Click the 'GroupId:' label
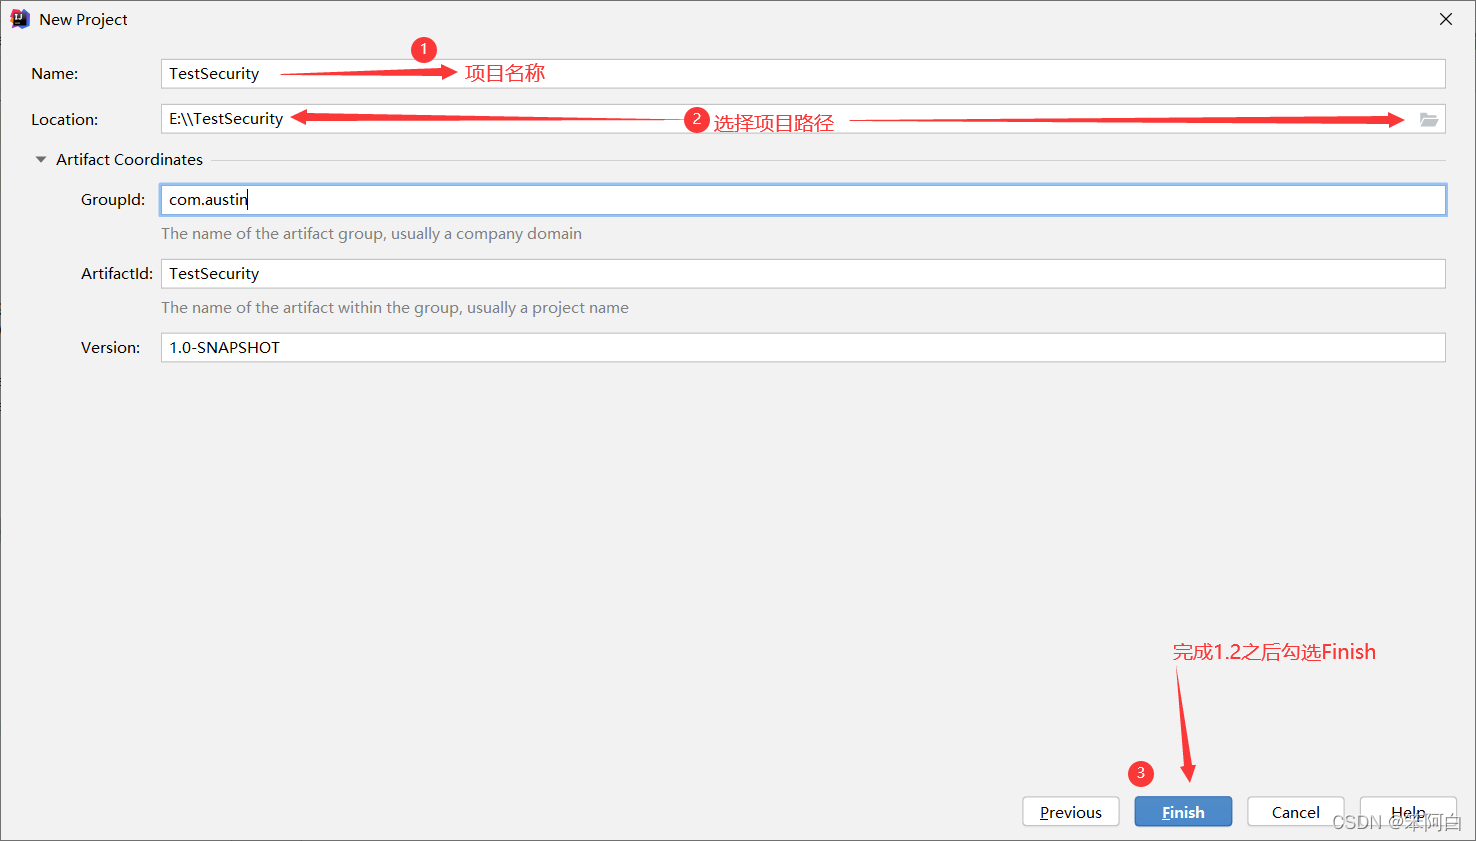This screenshot has width=1476, height=841. click(113, 200)
